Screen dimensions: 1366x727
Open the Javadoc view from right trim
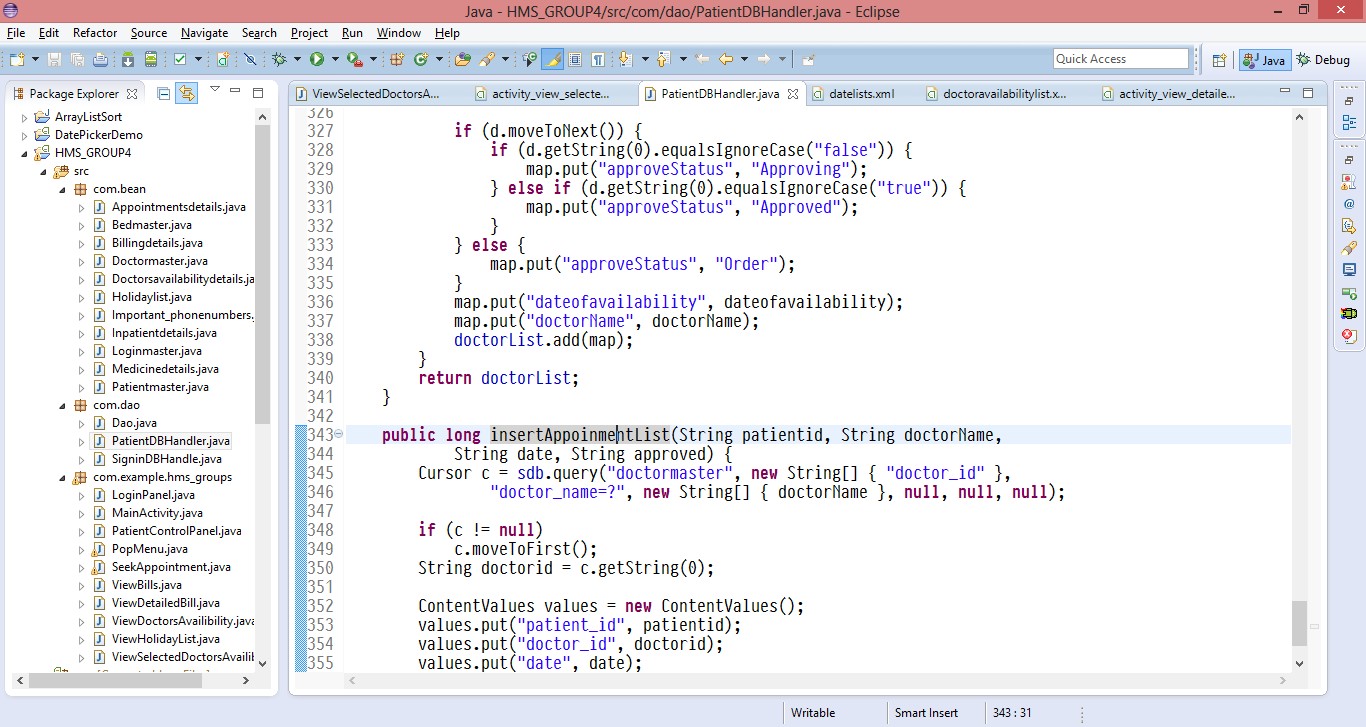tap(1349, 204)
